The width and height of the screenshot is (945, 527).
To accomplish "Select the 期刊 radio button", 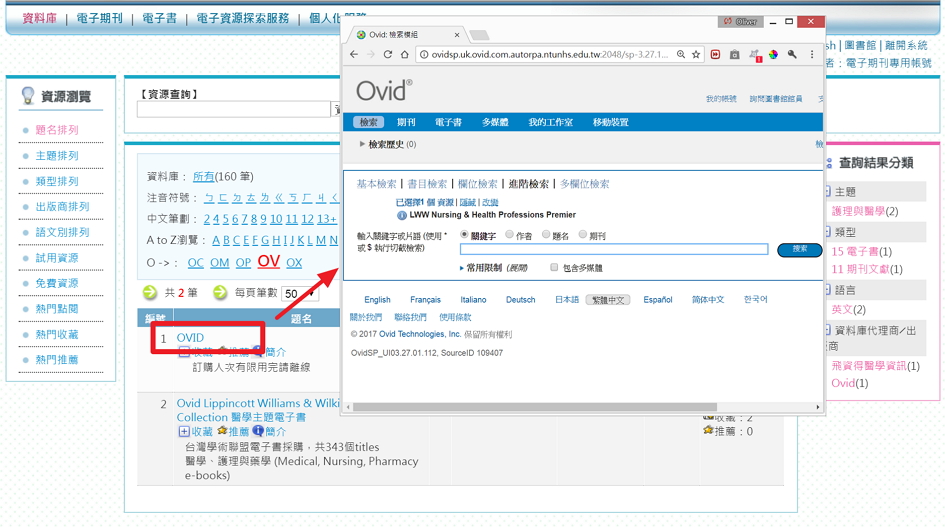I will 583,234.
